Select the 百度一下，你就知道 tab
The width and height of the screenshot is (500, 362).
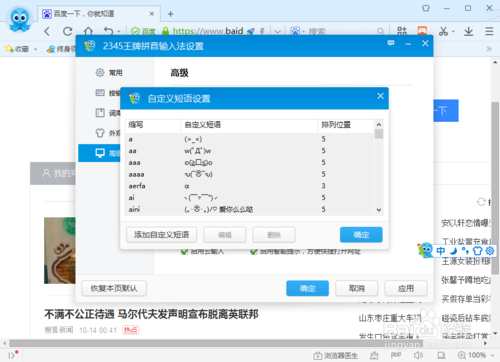pyautogui.click(x=98, y=14)
